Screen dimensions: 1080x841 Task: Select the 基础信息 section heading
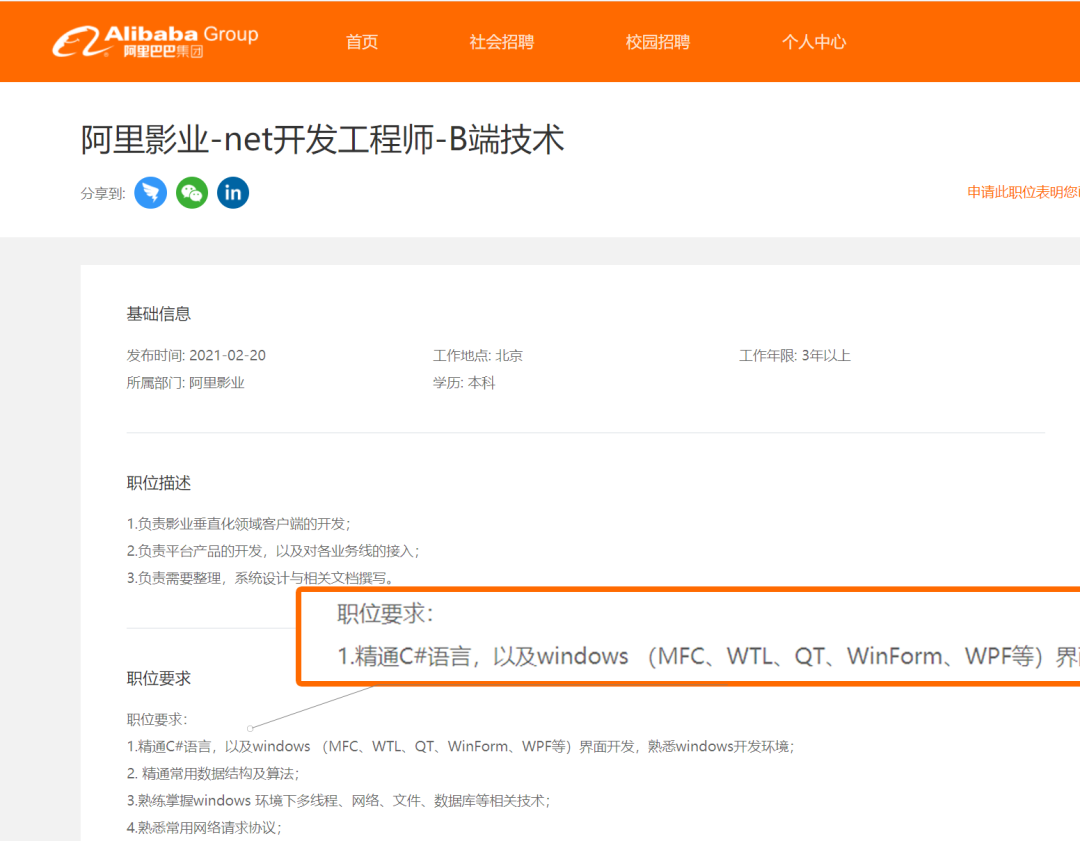(x=158, y=314)
